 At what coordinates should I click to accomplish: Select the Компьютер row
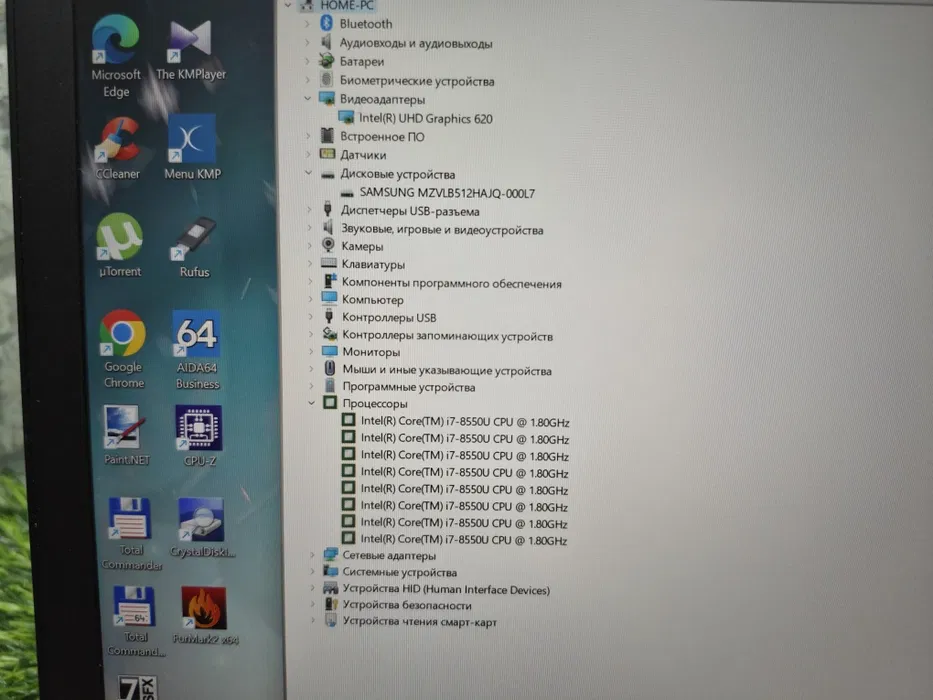click(x=363, y=299)
